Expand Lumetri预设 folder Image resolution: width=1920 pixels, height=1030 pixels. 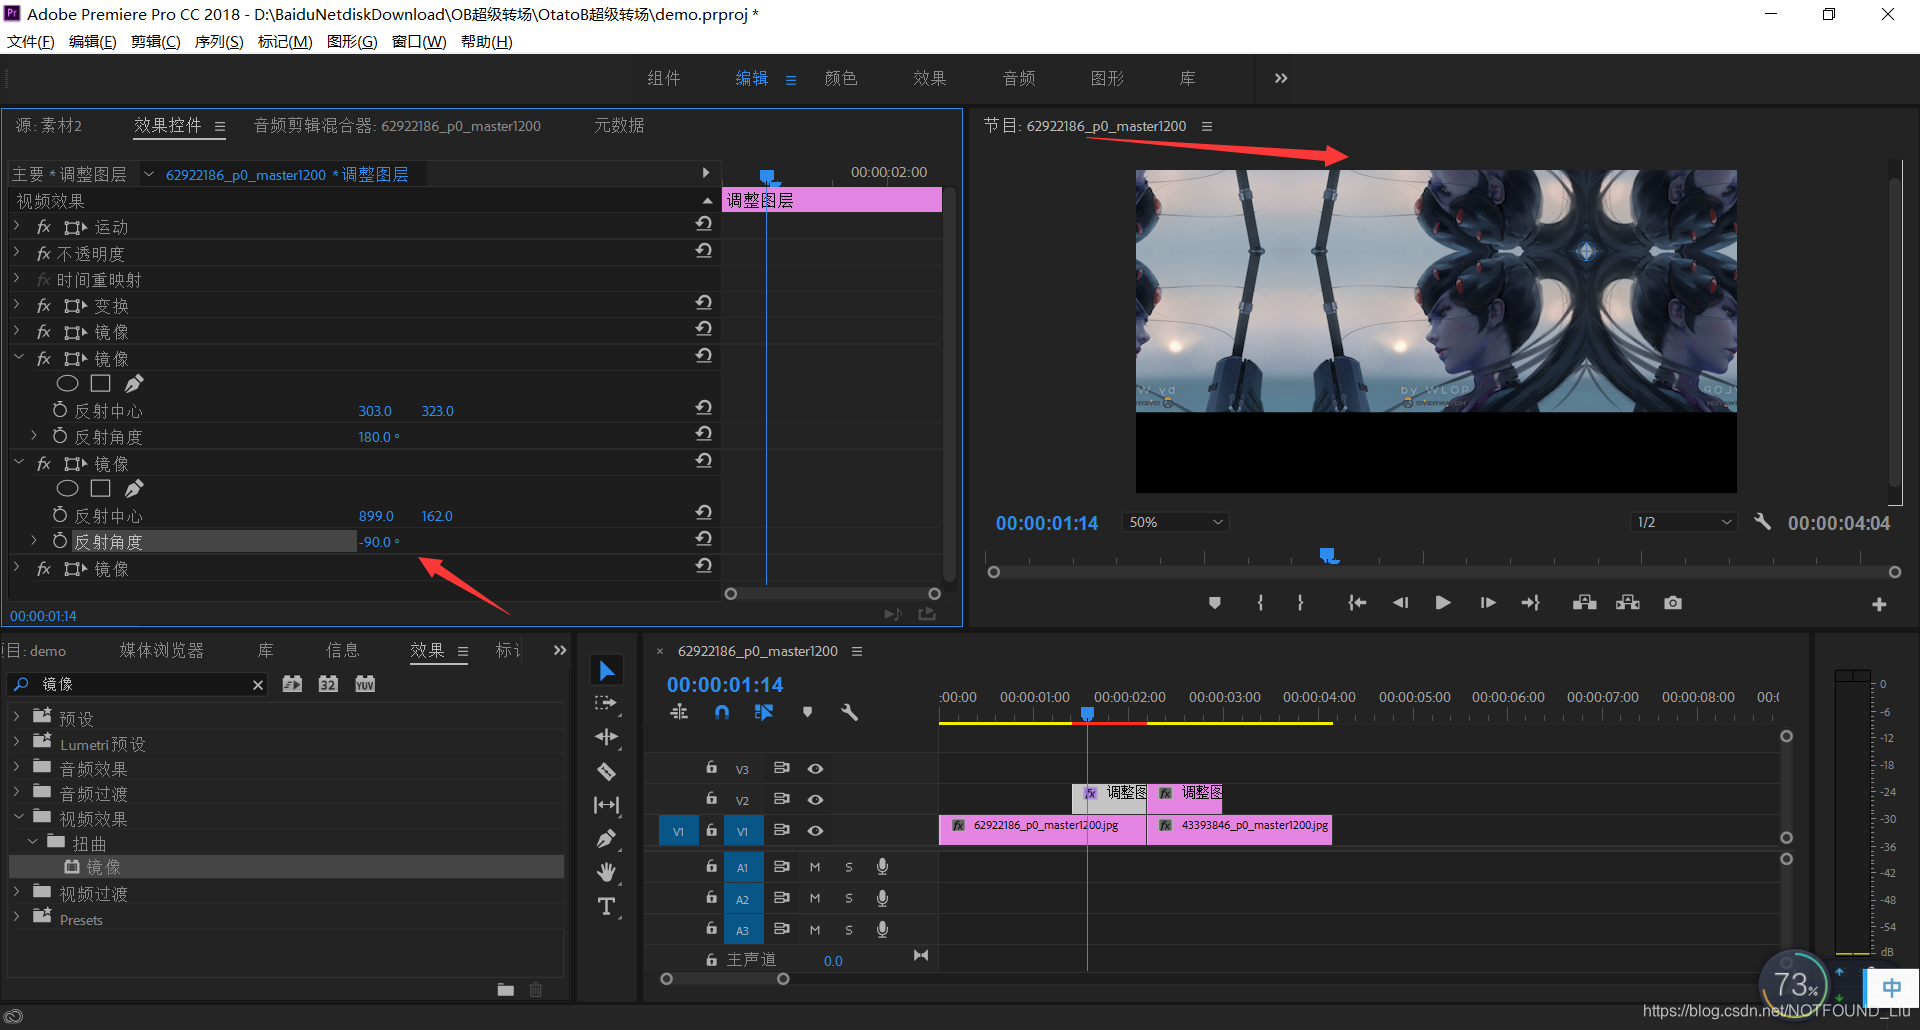(x=17, y=742)
